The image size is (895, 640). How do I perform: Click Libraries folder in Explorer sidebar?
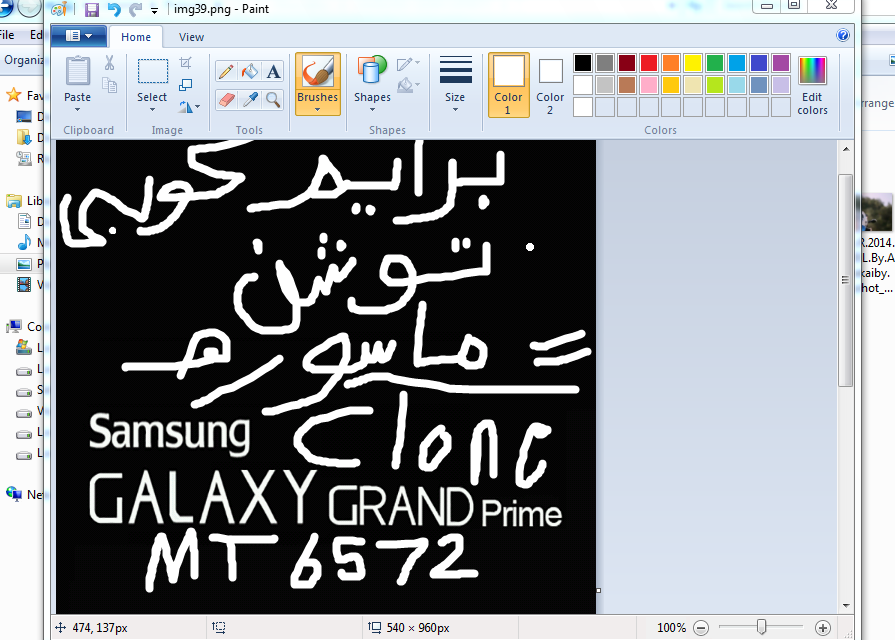point(14,201)
